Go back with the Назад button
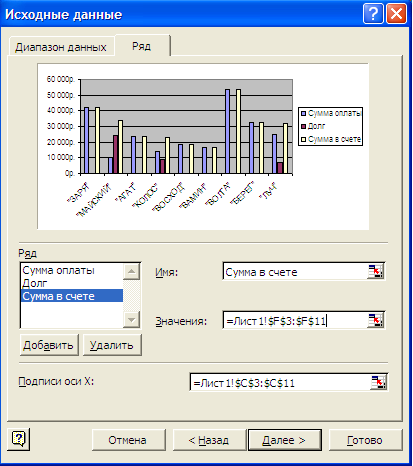Viewport: 413px width, 466px height. 209,440
